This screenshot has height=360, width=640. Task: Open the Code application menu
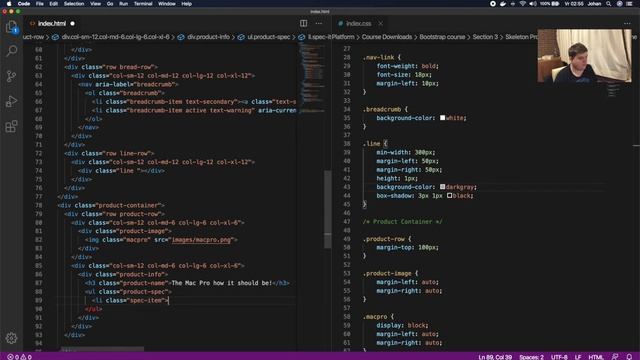24,4
